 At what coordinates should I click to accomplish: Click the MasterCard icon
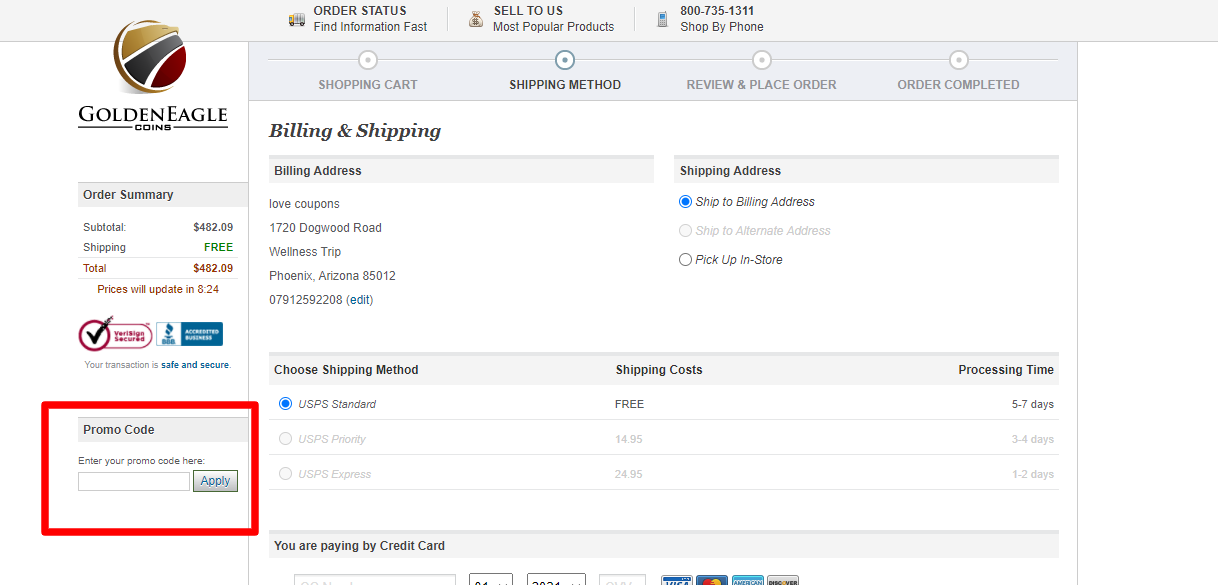tap(712, 581)
